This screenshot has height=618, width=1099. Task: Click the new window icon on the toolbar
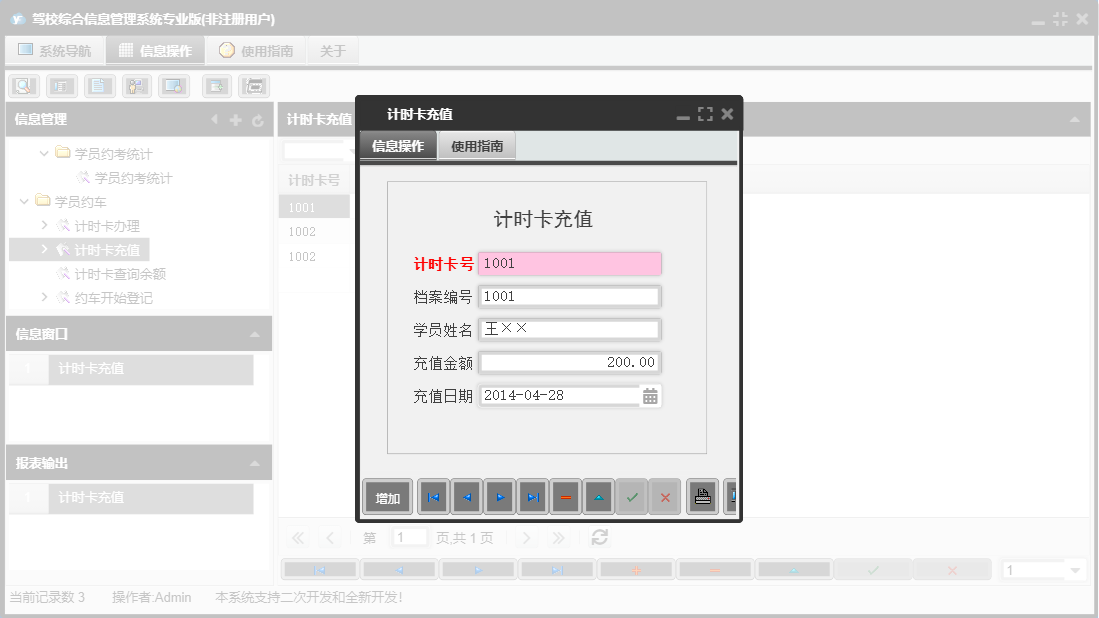(x=216, y=86)
